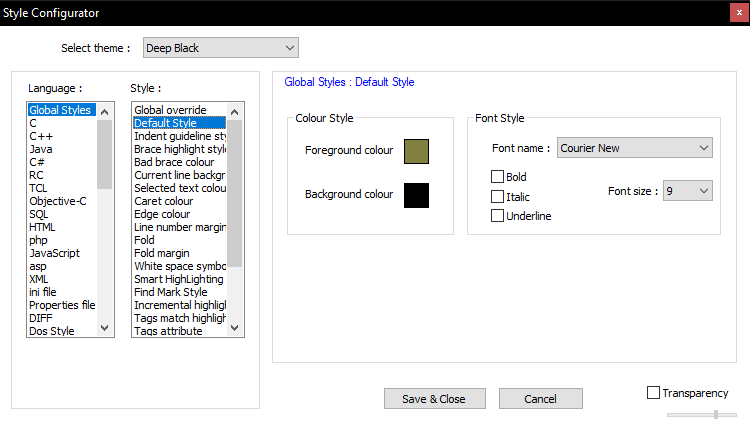750x426 pixels.
Task: Select Brace highlight style
Action: point(179,149)
